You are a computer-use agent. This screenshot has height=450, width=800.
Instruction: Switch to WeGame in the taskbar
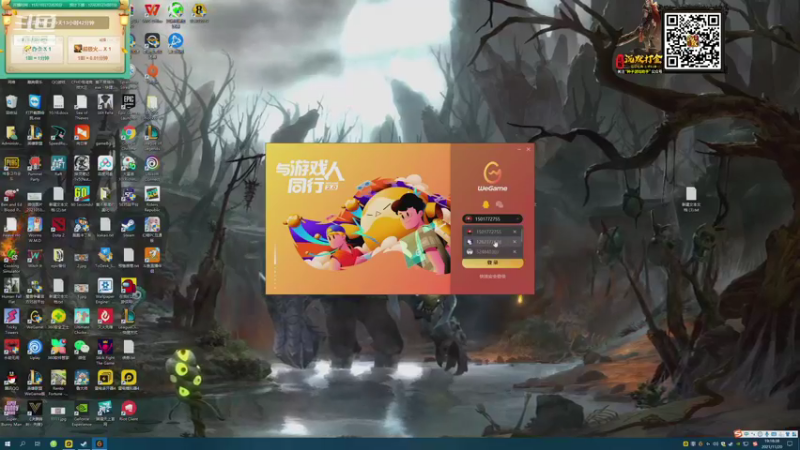(99, 444)
